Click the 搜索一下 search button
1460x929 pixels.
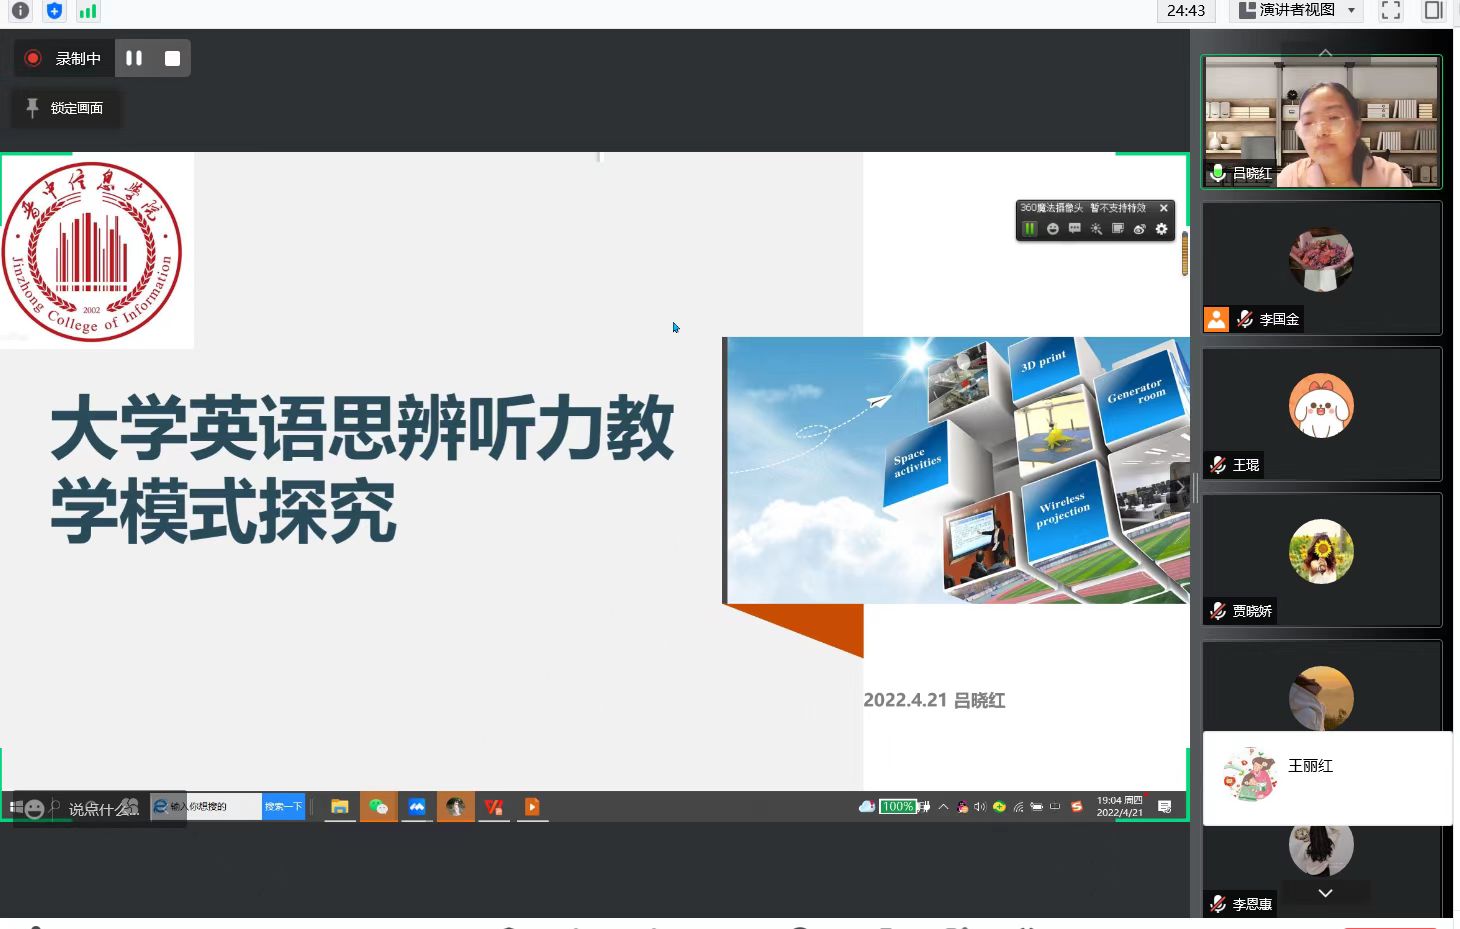(283, 806)
